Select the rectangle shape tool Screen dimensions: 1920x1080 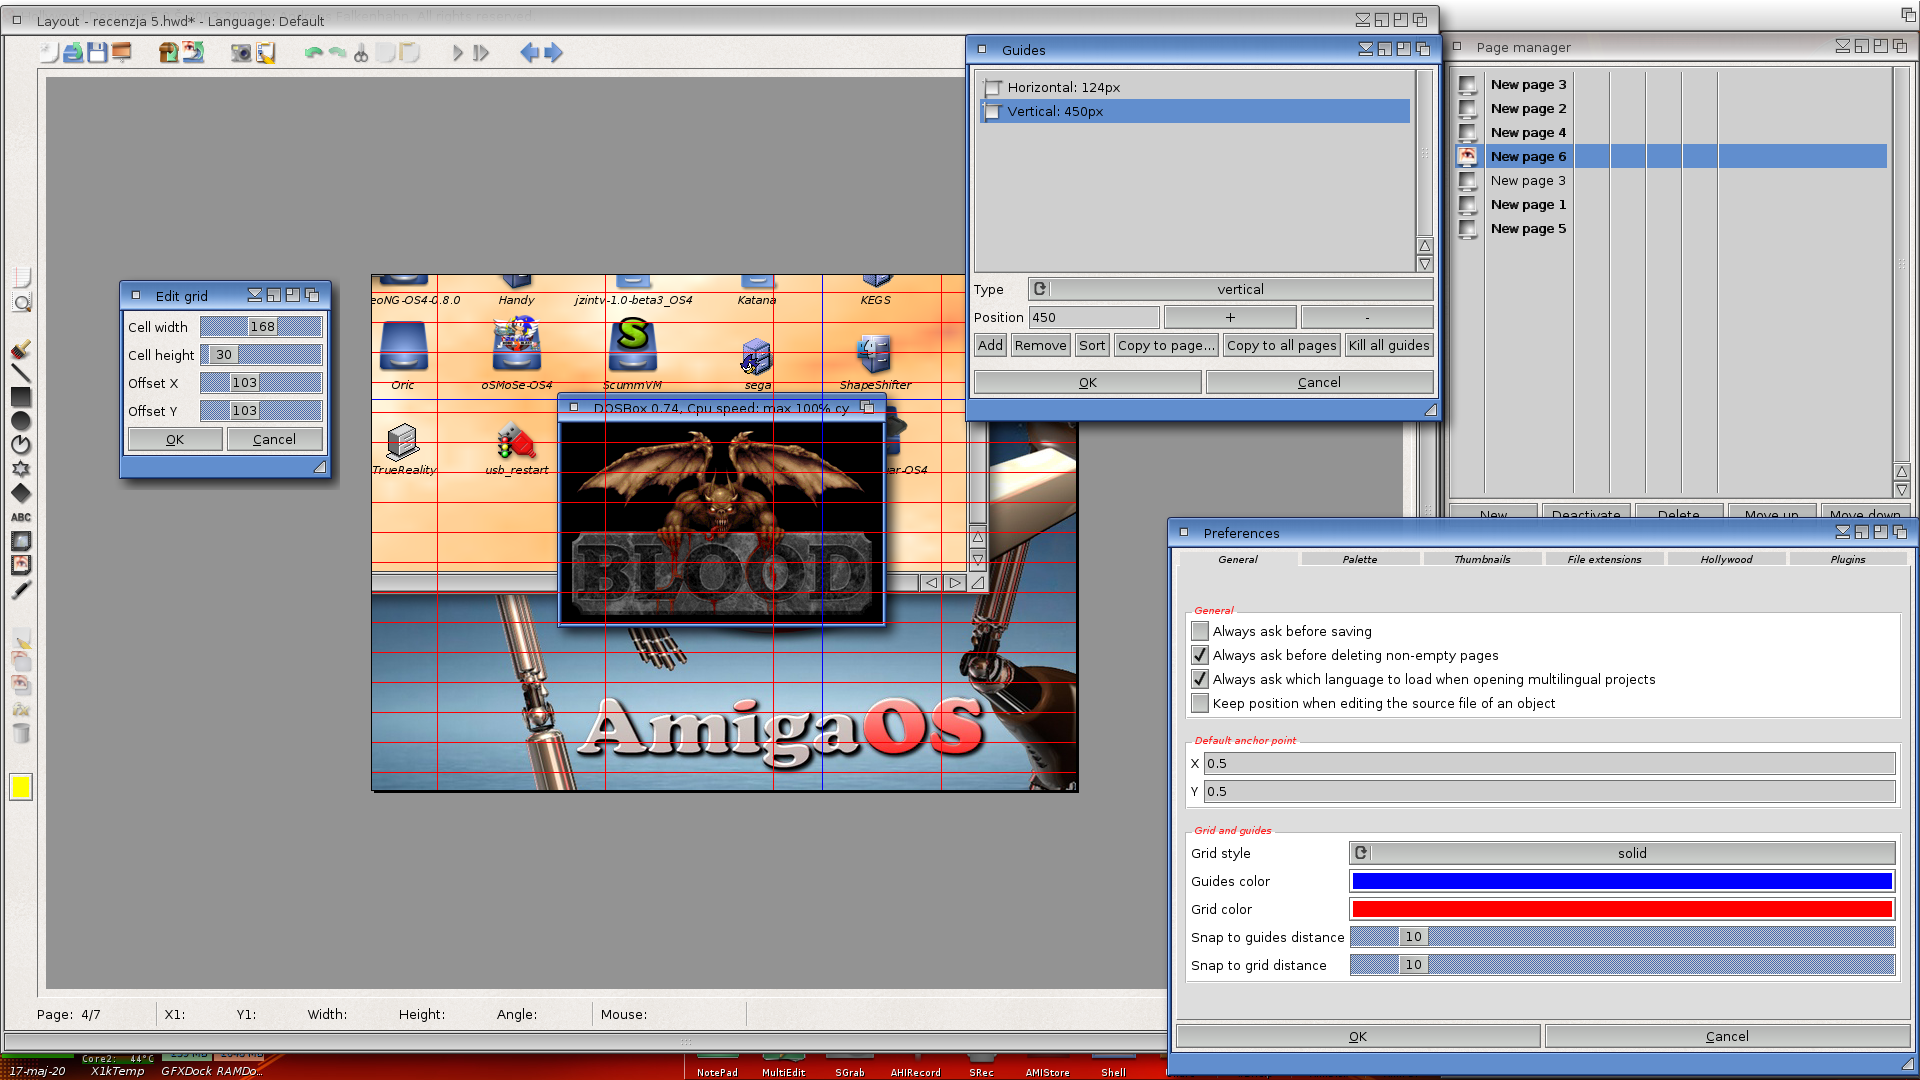pyautogui.click(x=21, y=397)
